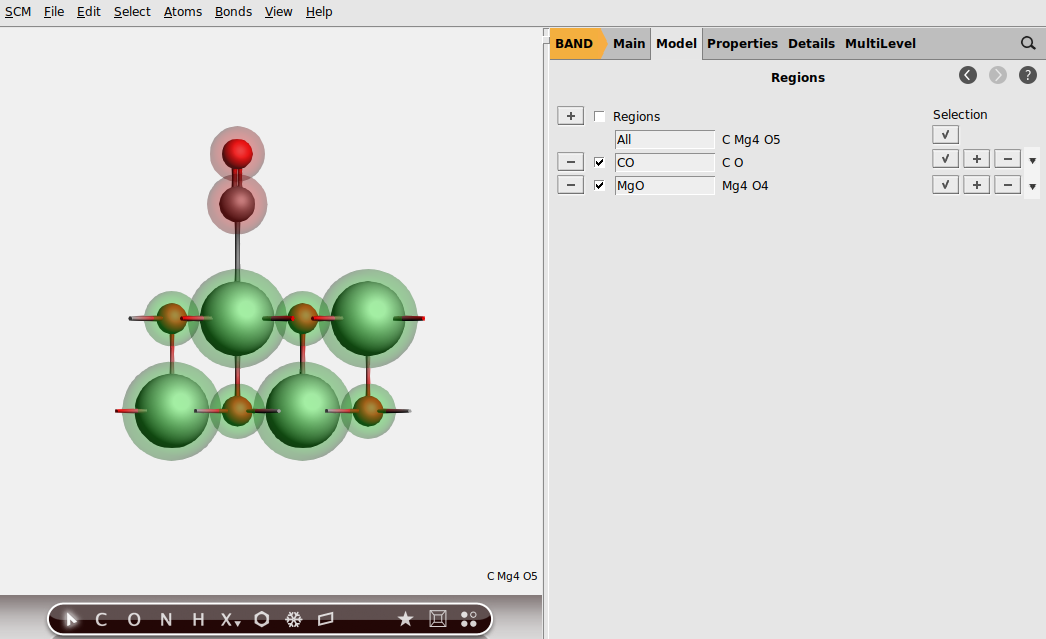
Task: Select the Hydrogen atom drawing tool
Action: (x=196, y=619)
